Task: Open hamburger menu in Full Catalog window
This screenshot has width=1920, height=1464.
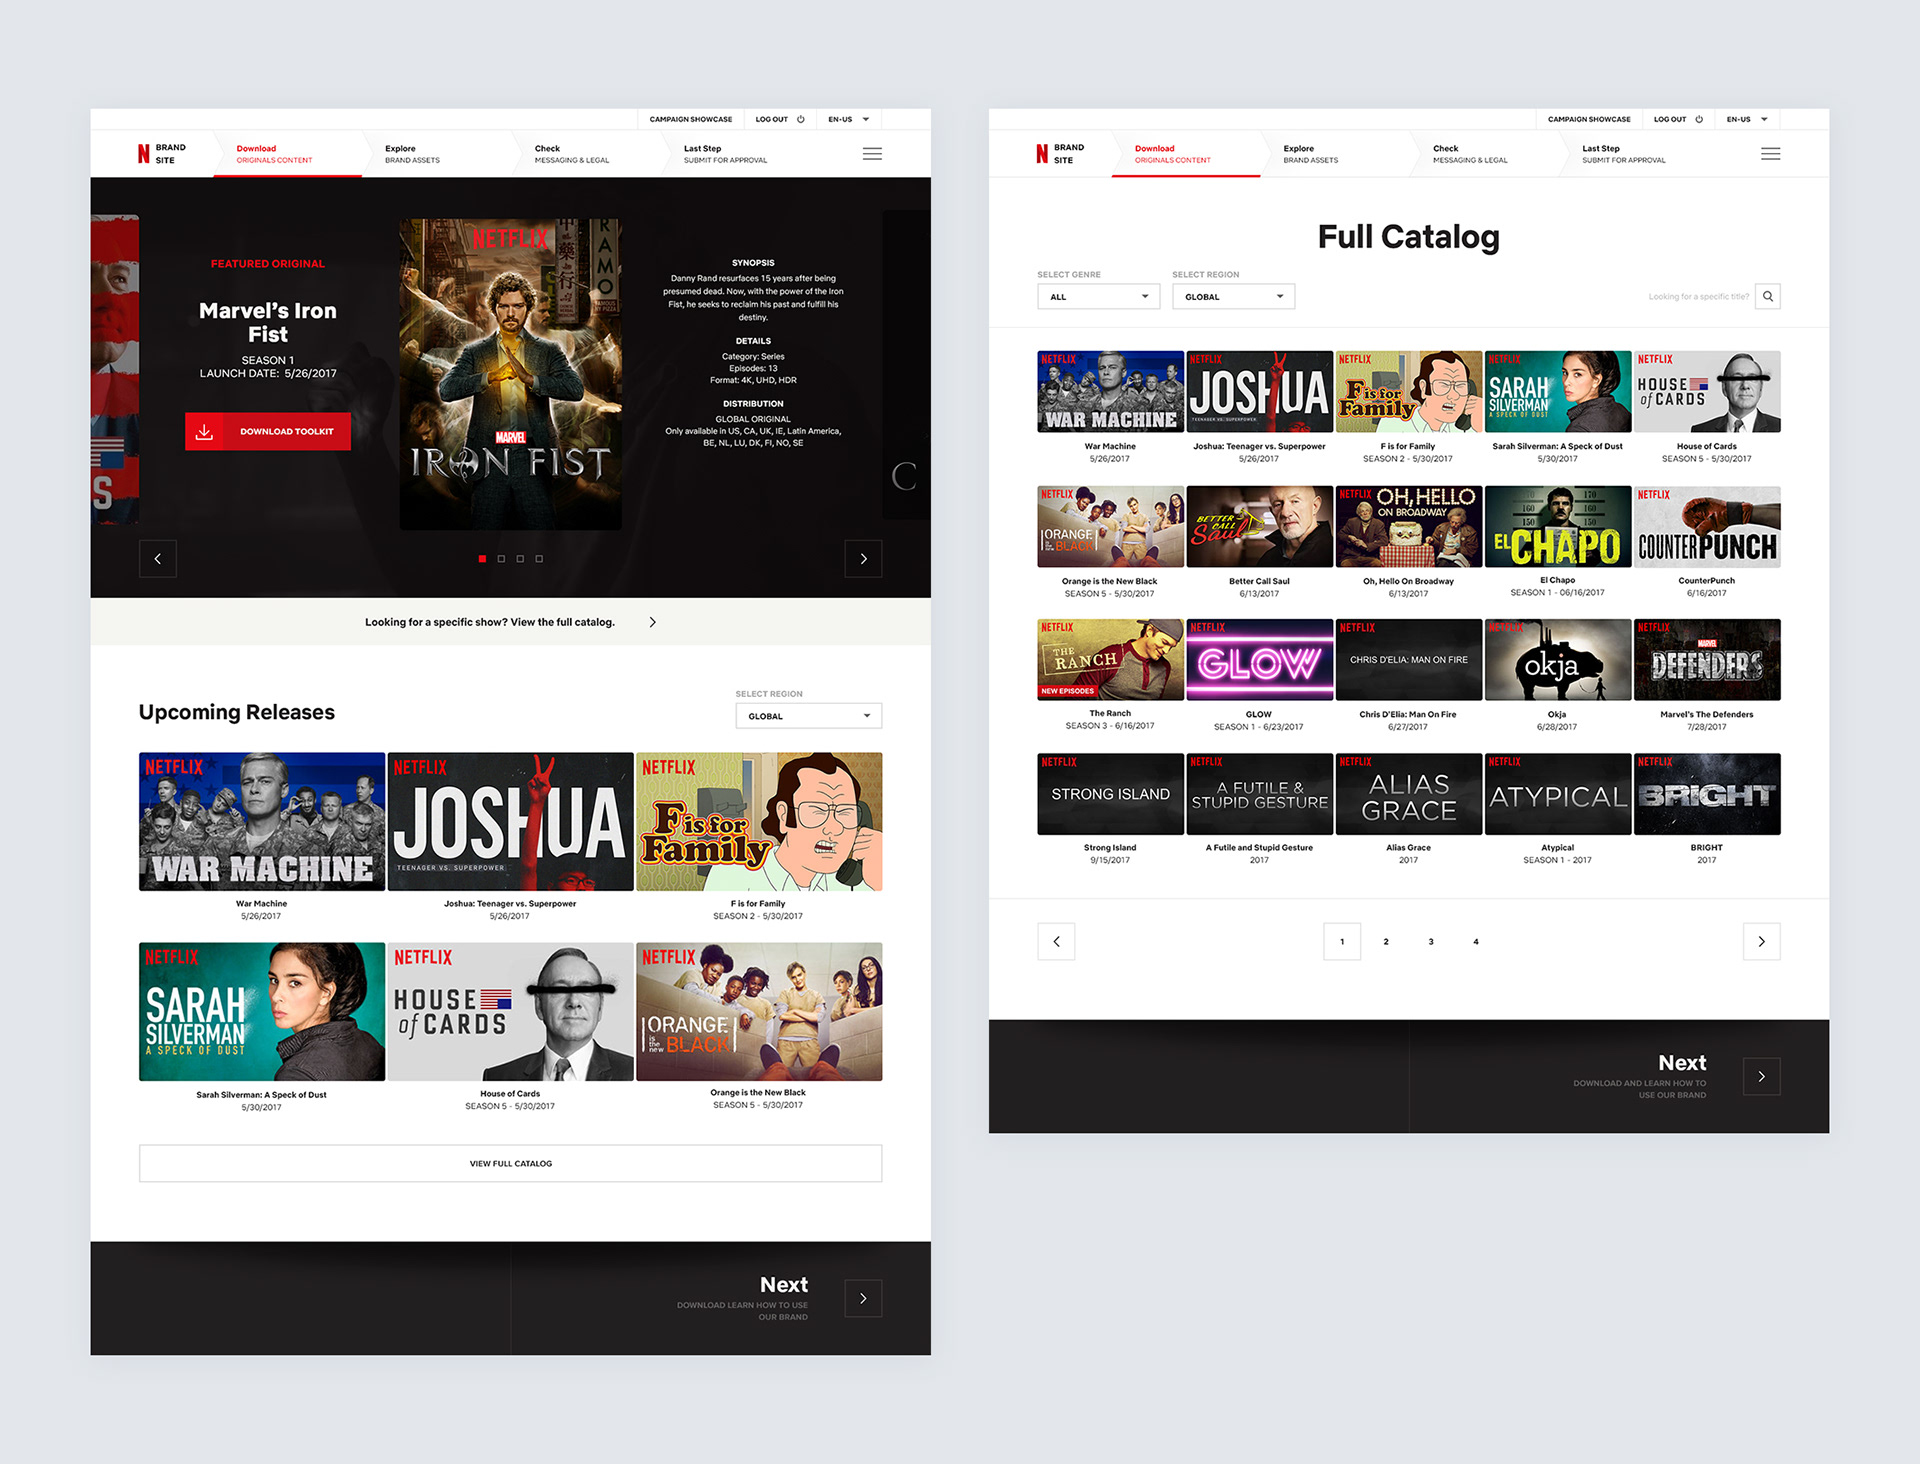Action: pos(1770,153)
